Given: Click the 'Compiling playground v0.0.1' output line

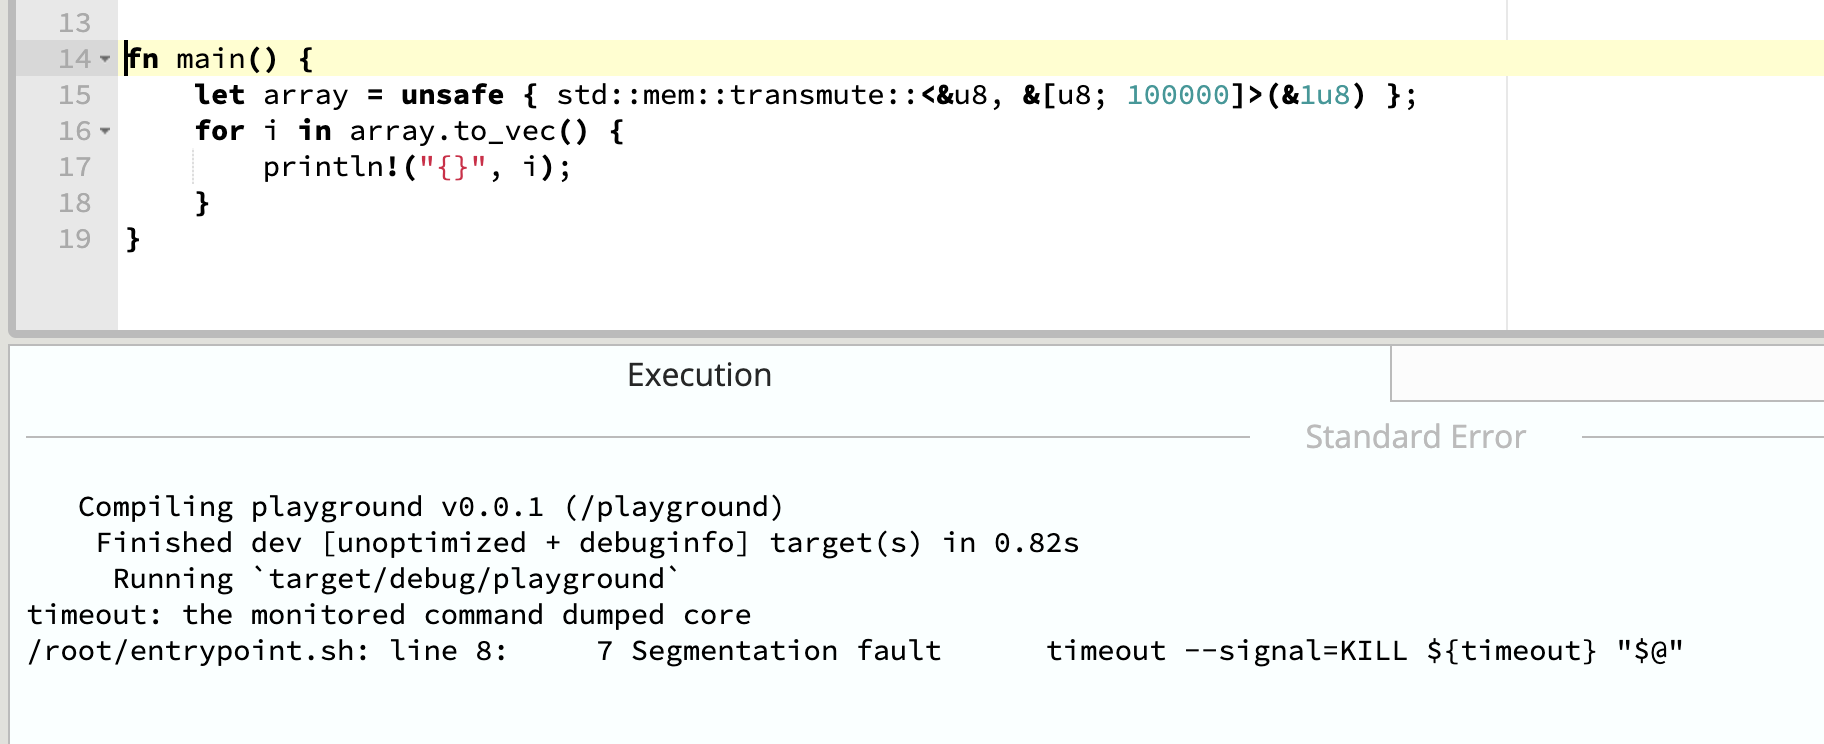Looking at the screenshot, I should coord(430,507).
